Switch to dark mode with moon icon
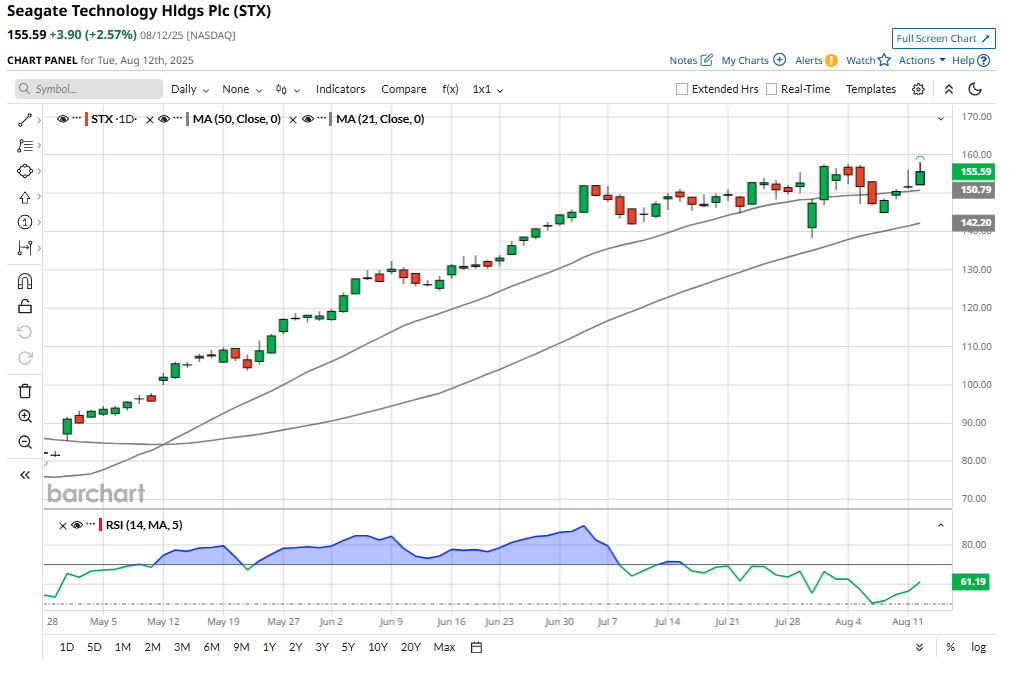This screenshot has height=673, width=1021. point(975,89)
